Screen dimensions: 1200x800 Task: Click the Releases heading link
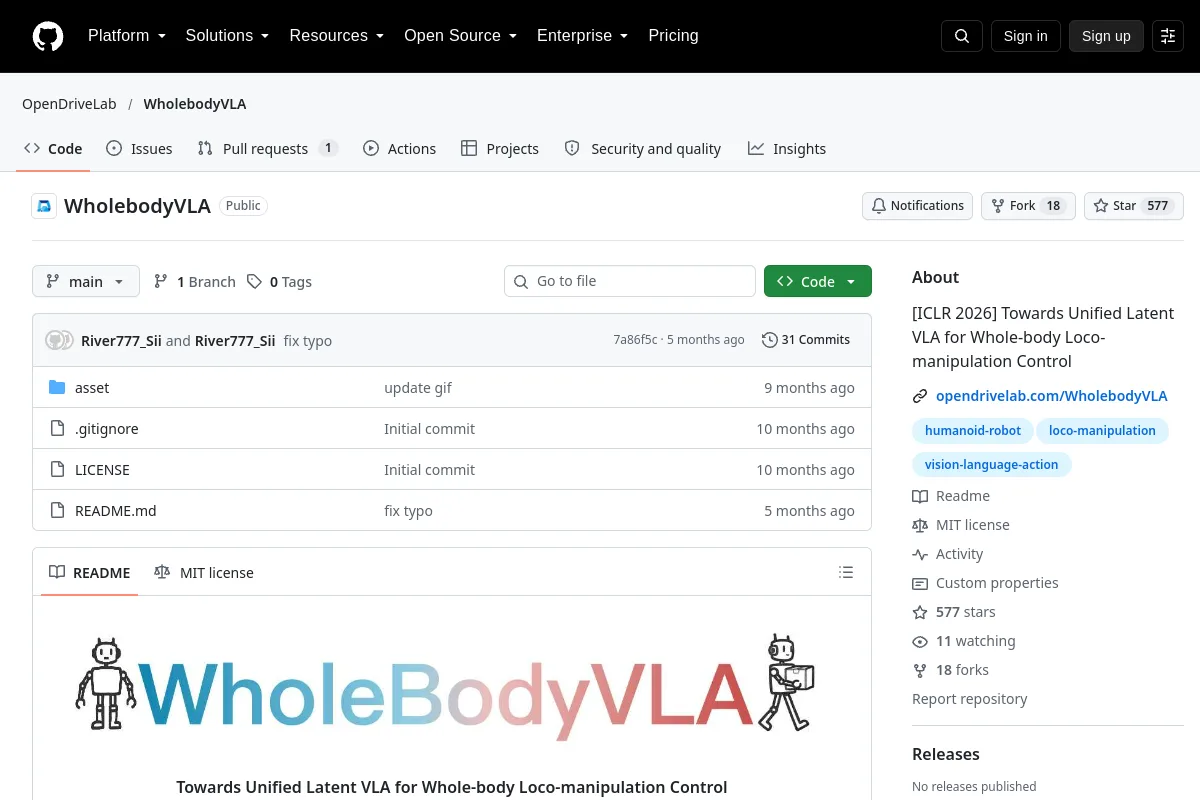(x=945, y=755)
